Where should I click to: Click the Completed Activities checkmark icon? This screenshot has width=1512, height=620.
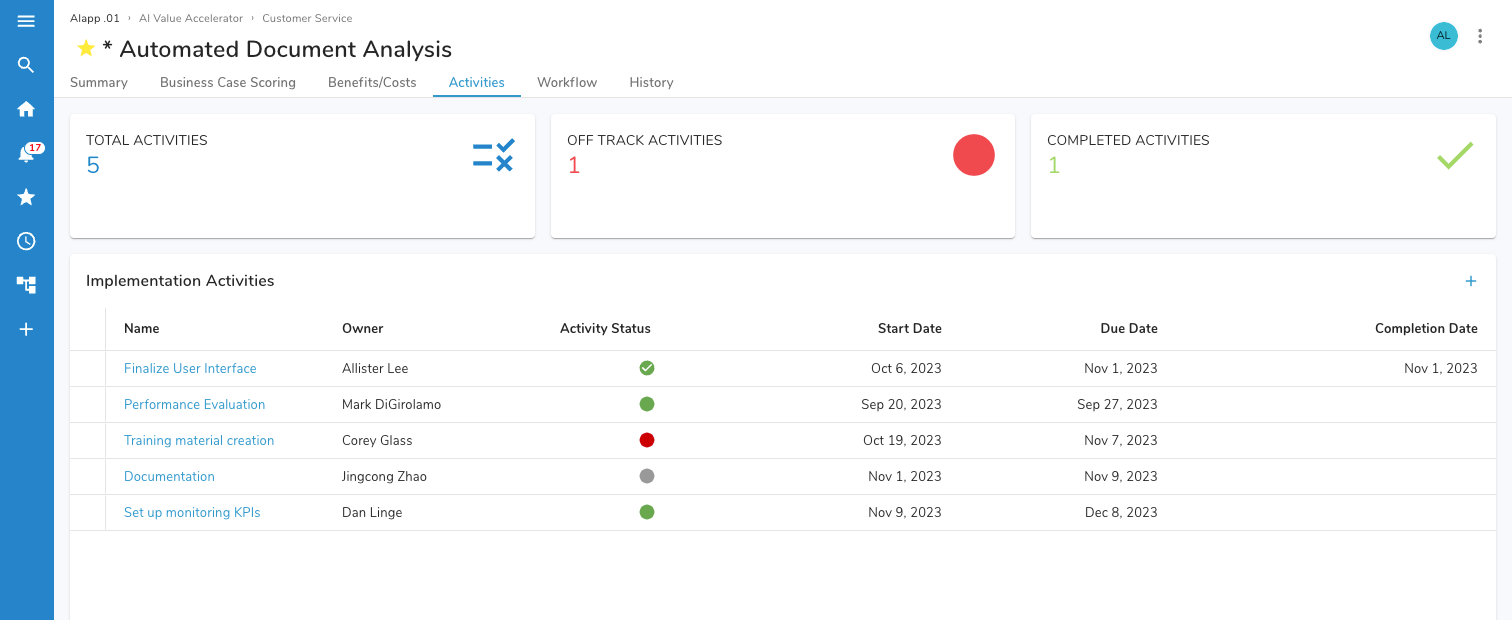coord(1455,155)
